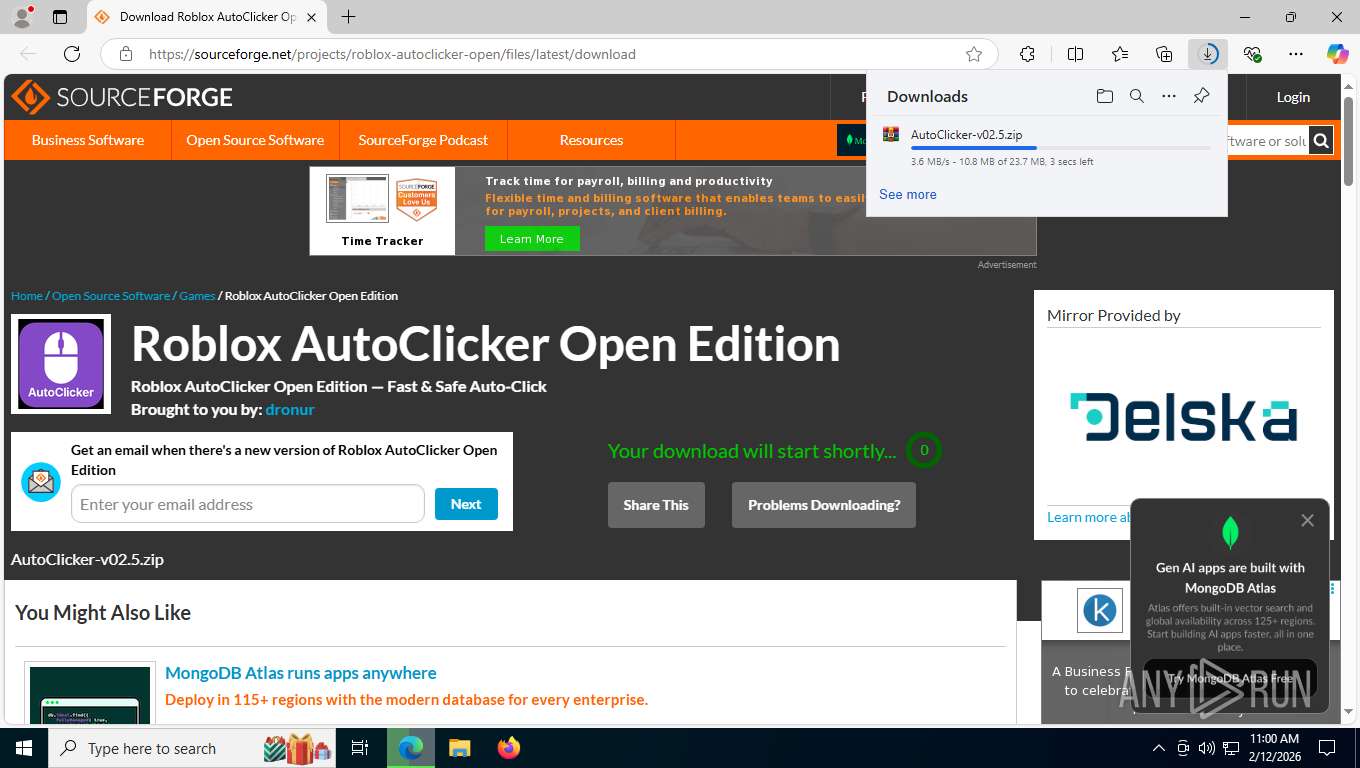The image size is (1360, 768).
Task: Open more options in Downloads panel
Action: click(1168, 96)
